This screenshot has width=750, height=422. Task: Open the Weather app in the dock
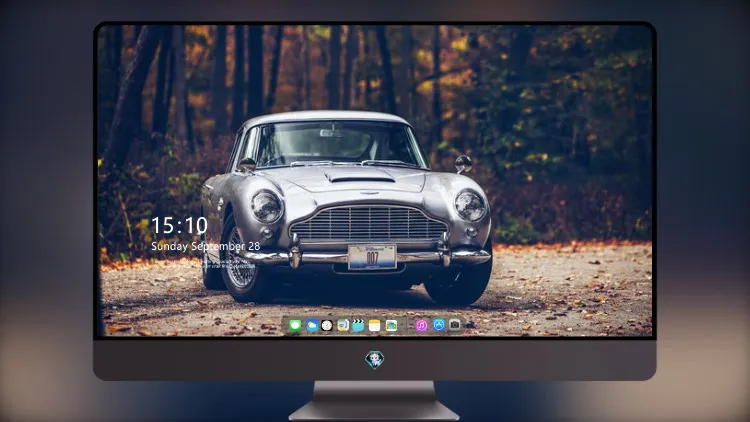tap(312, 326)
